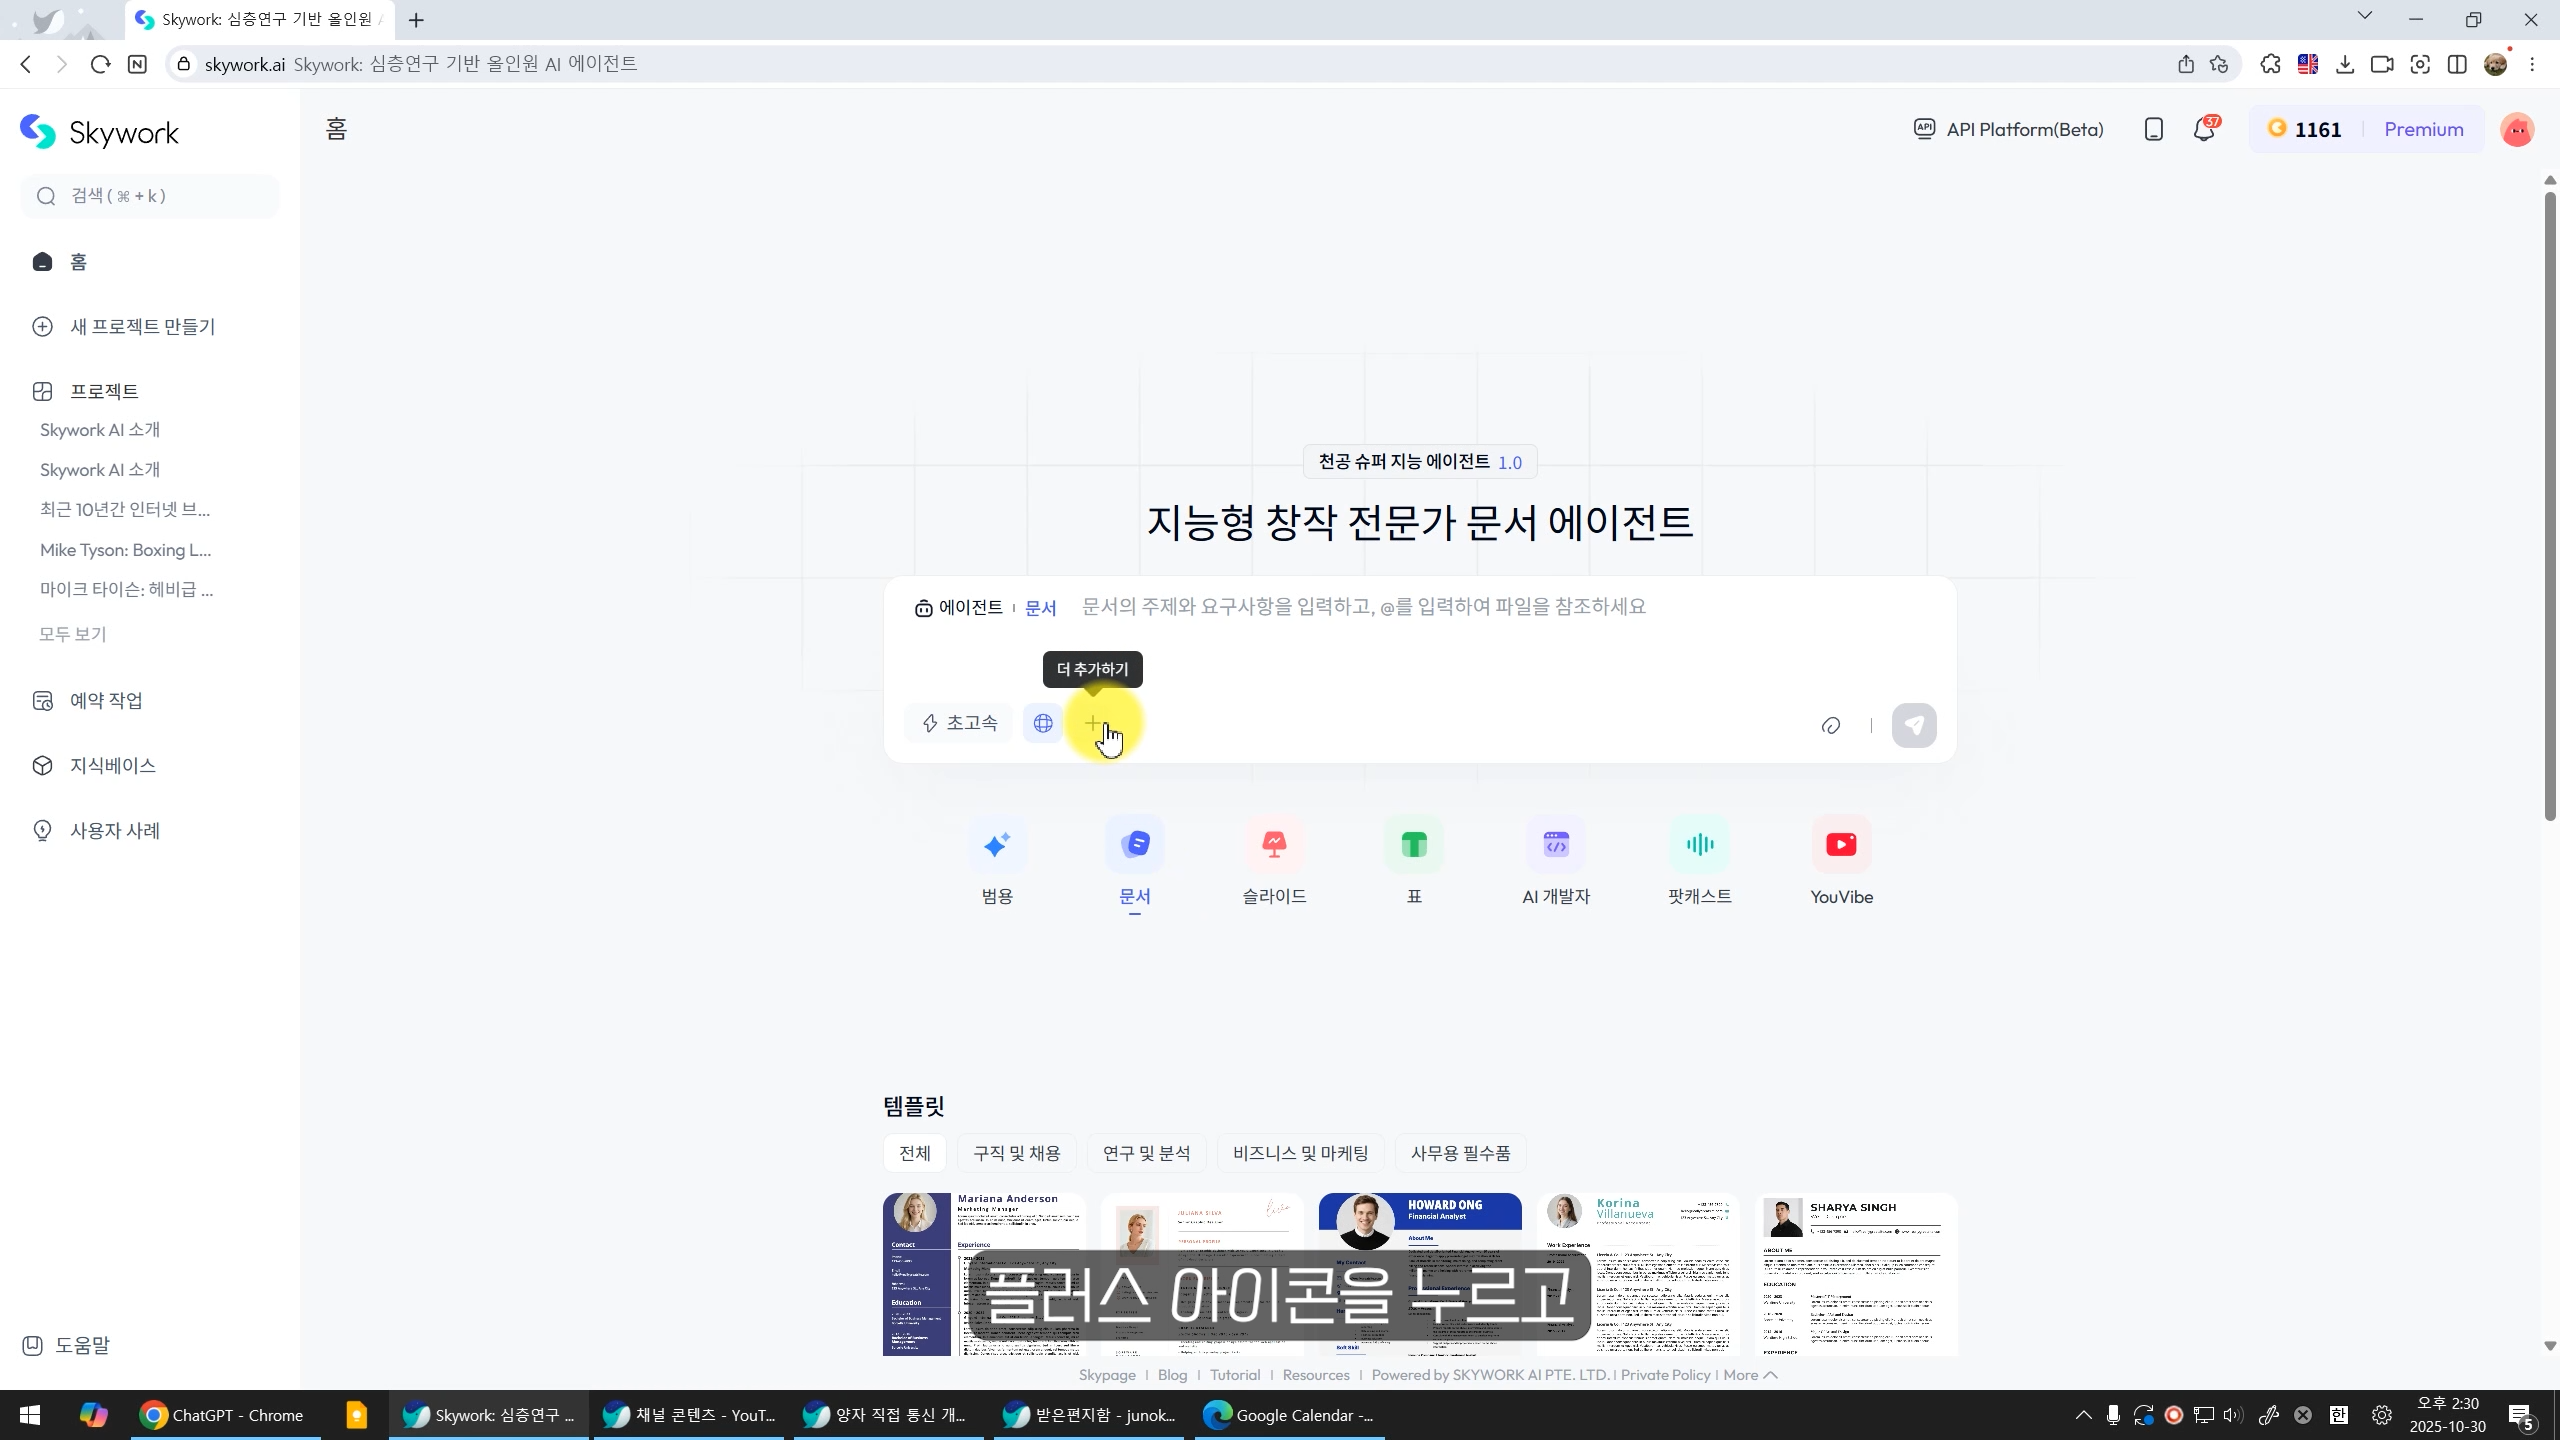Click the browser reload button
The height and width of the screenshot is (1440, 2560).
click(100, 64)
